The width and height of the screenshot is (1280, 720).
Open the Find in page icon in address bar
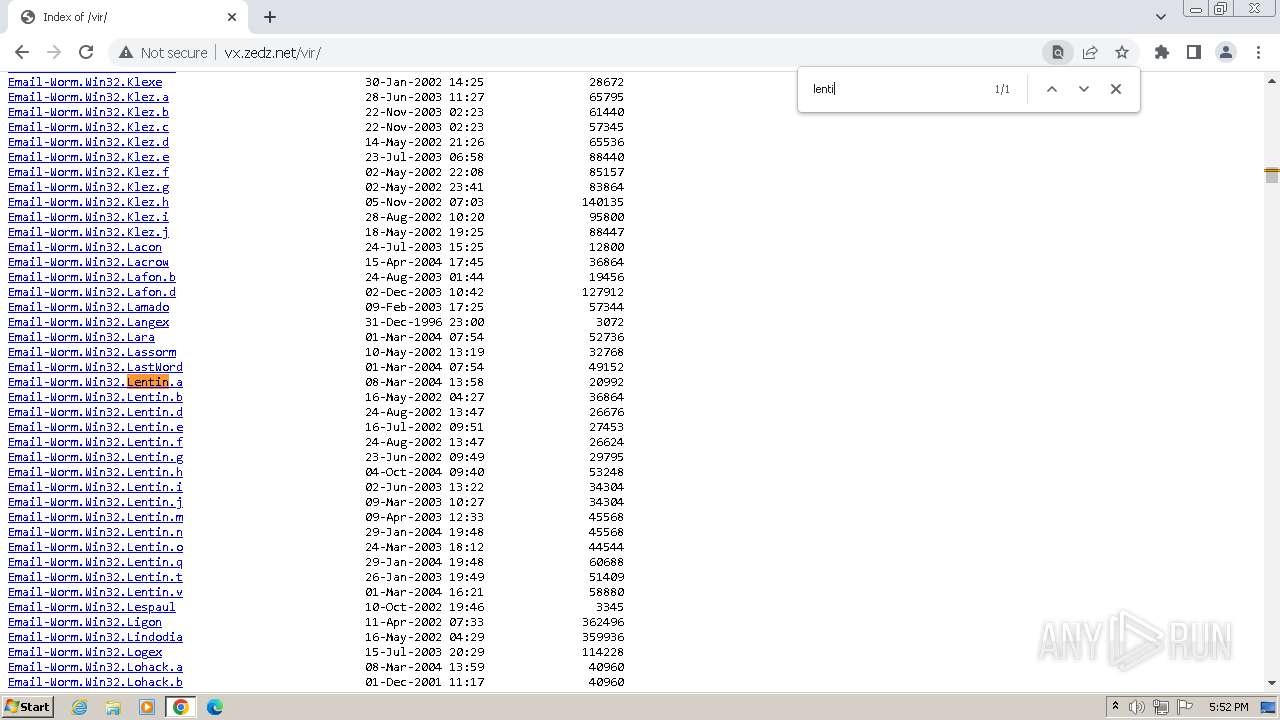(x=1057, y=53)
